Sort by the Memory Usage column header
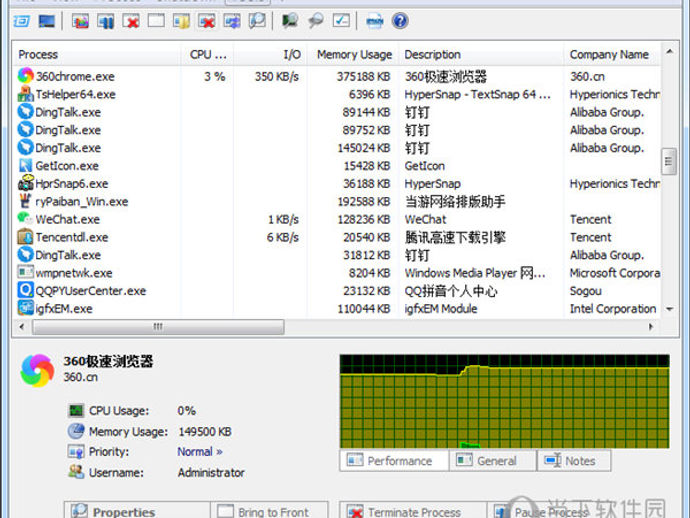The width and height of the screenshot is (690, 518). tap(354, 55)
